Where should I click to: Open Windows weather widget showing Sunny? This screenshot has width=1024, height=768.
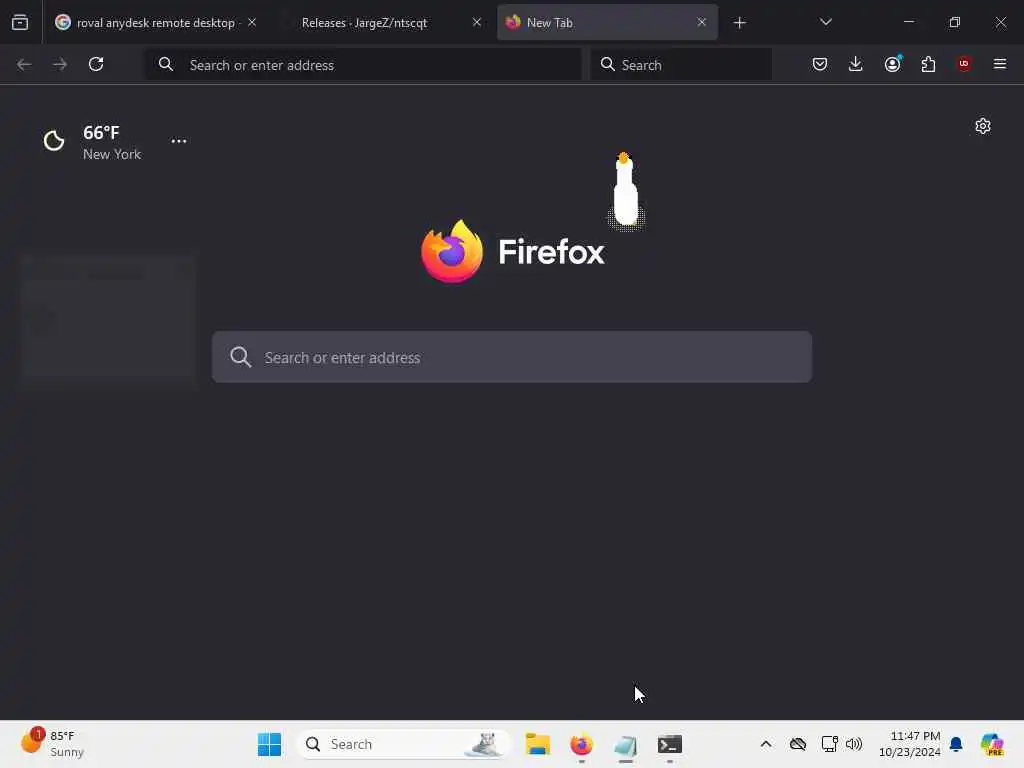coord(54,744)
